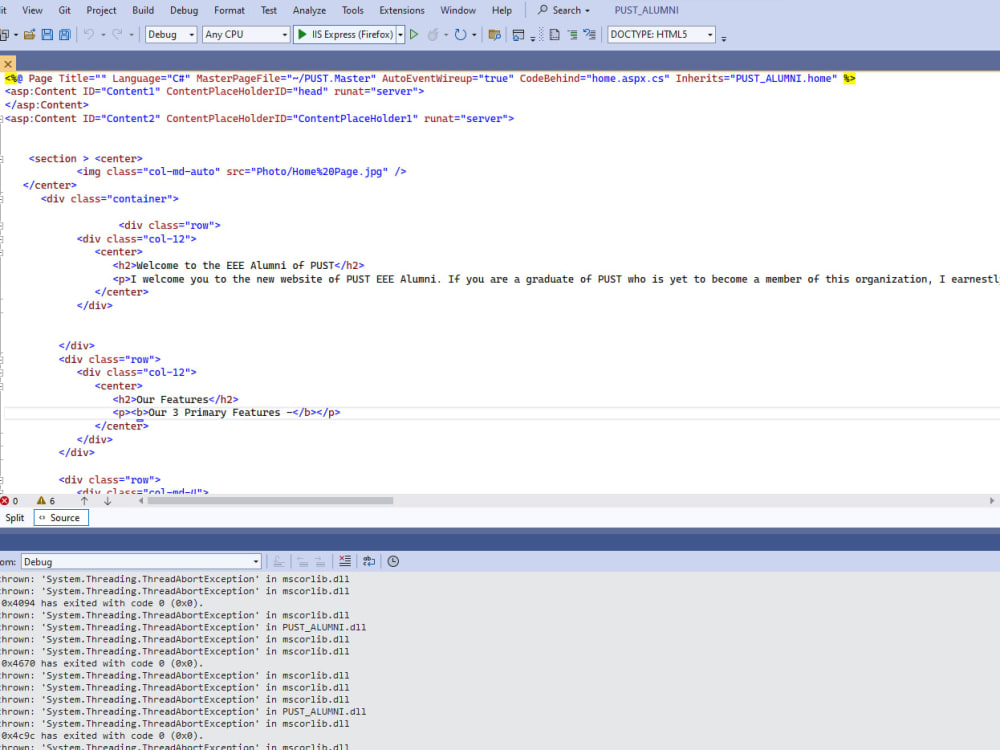Image resolution: width=1000 pixels, height=750 pixels.
Task: Click left scroll arrow of editor scrollbar
Action: [x=141, y=501]
